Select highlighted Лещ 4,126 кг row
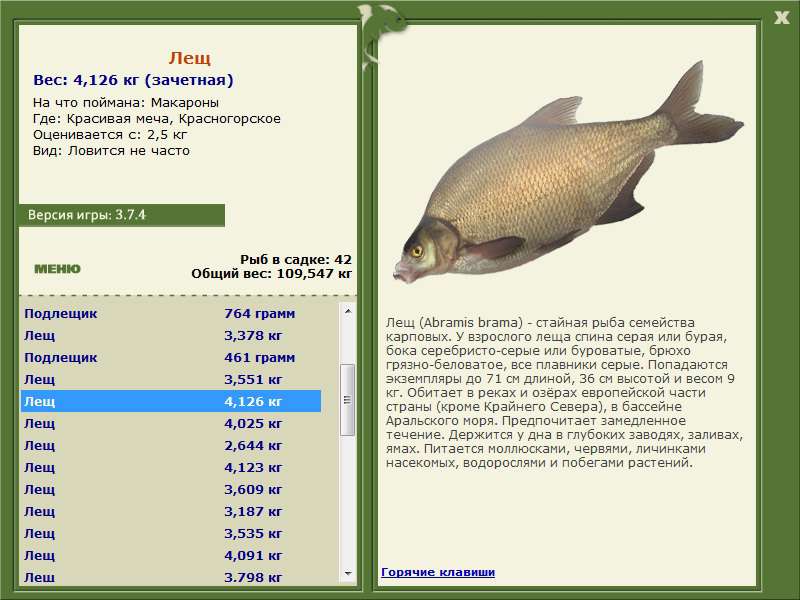800x600 pixels. (x=171, y=401)
